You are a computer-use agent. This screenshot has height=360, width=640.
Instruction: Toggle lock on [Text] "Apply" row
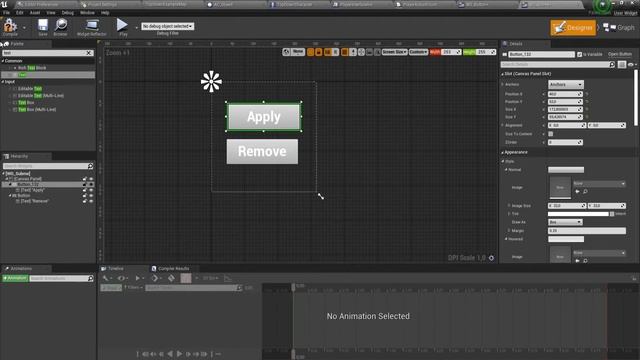(85, 190)
